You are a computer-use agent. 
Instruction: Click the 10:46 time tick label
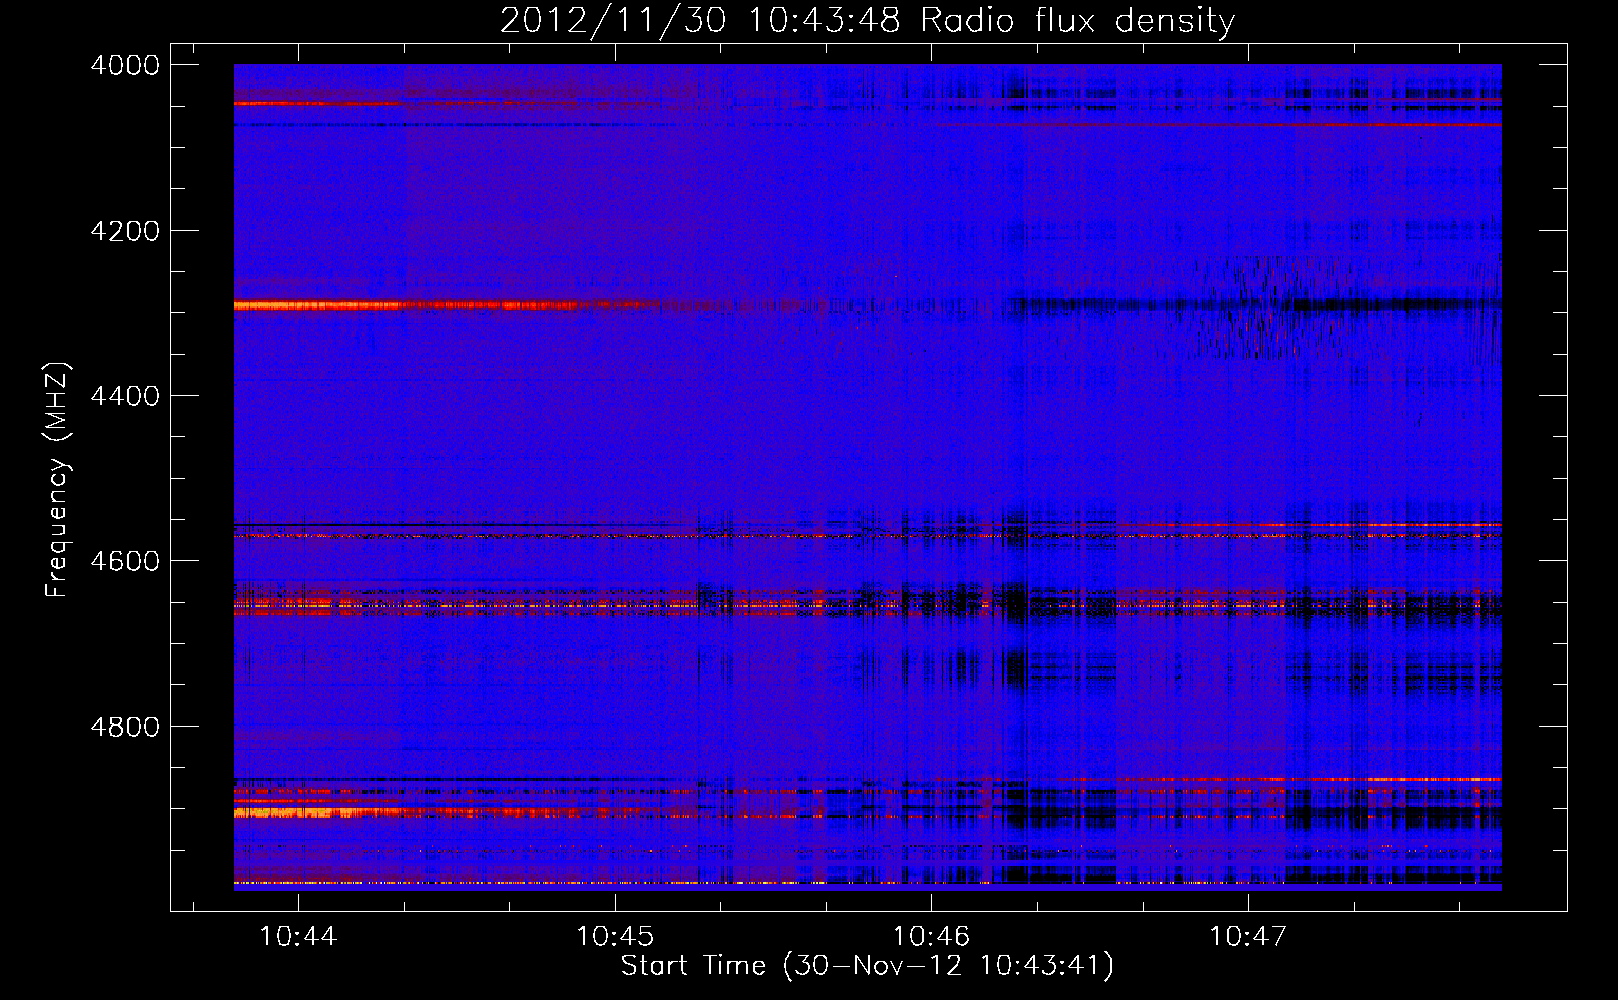click(931, 936)
